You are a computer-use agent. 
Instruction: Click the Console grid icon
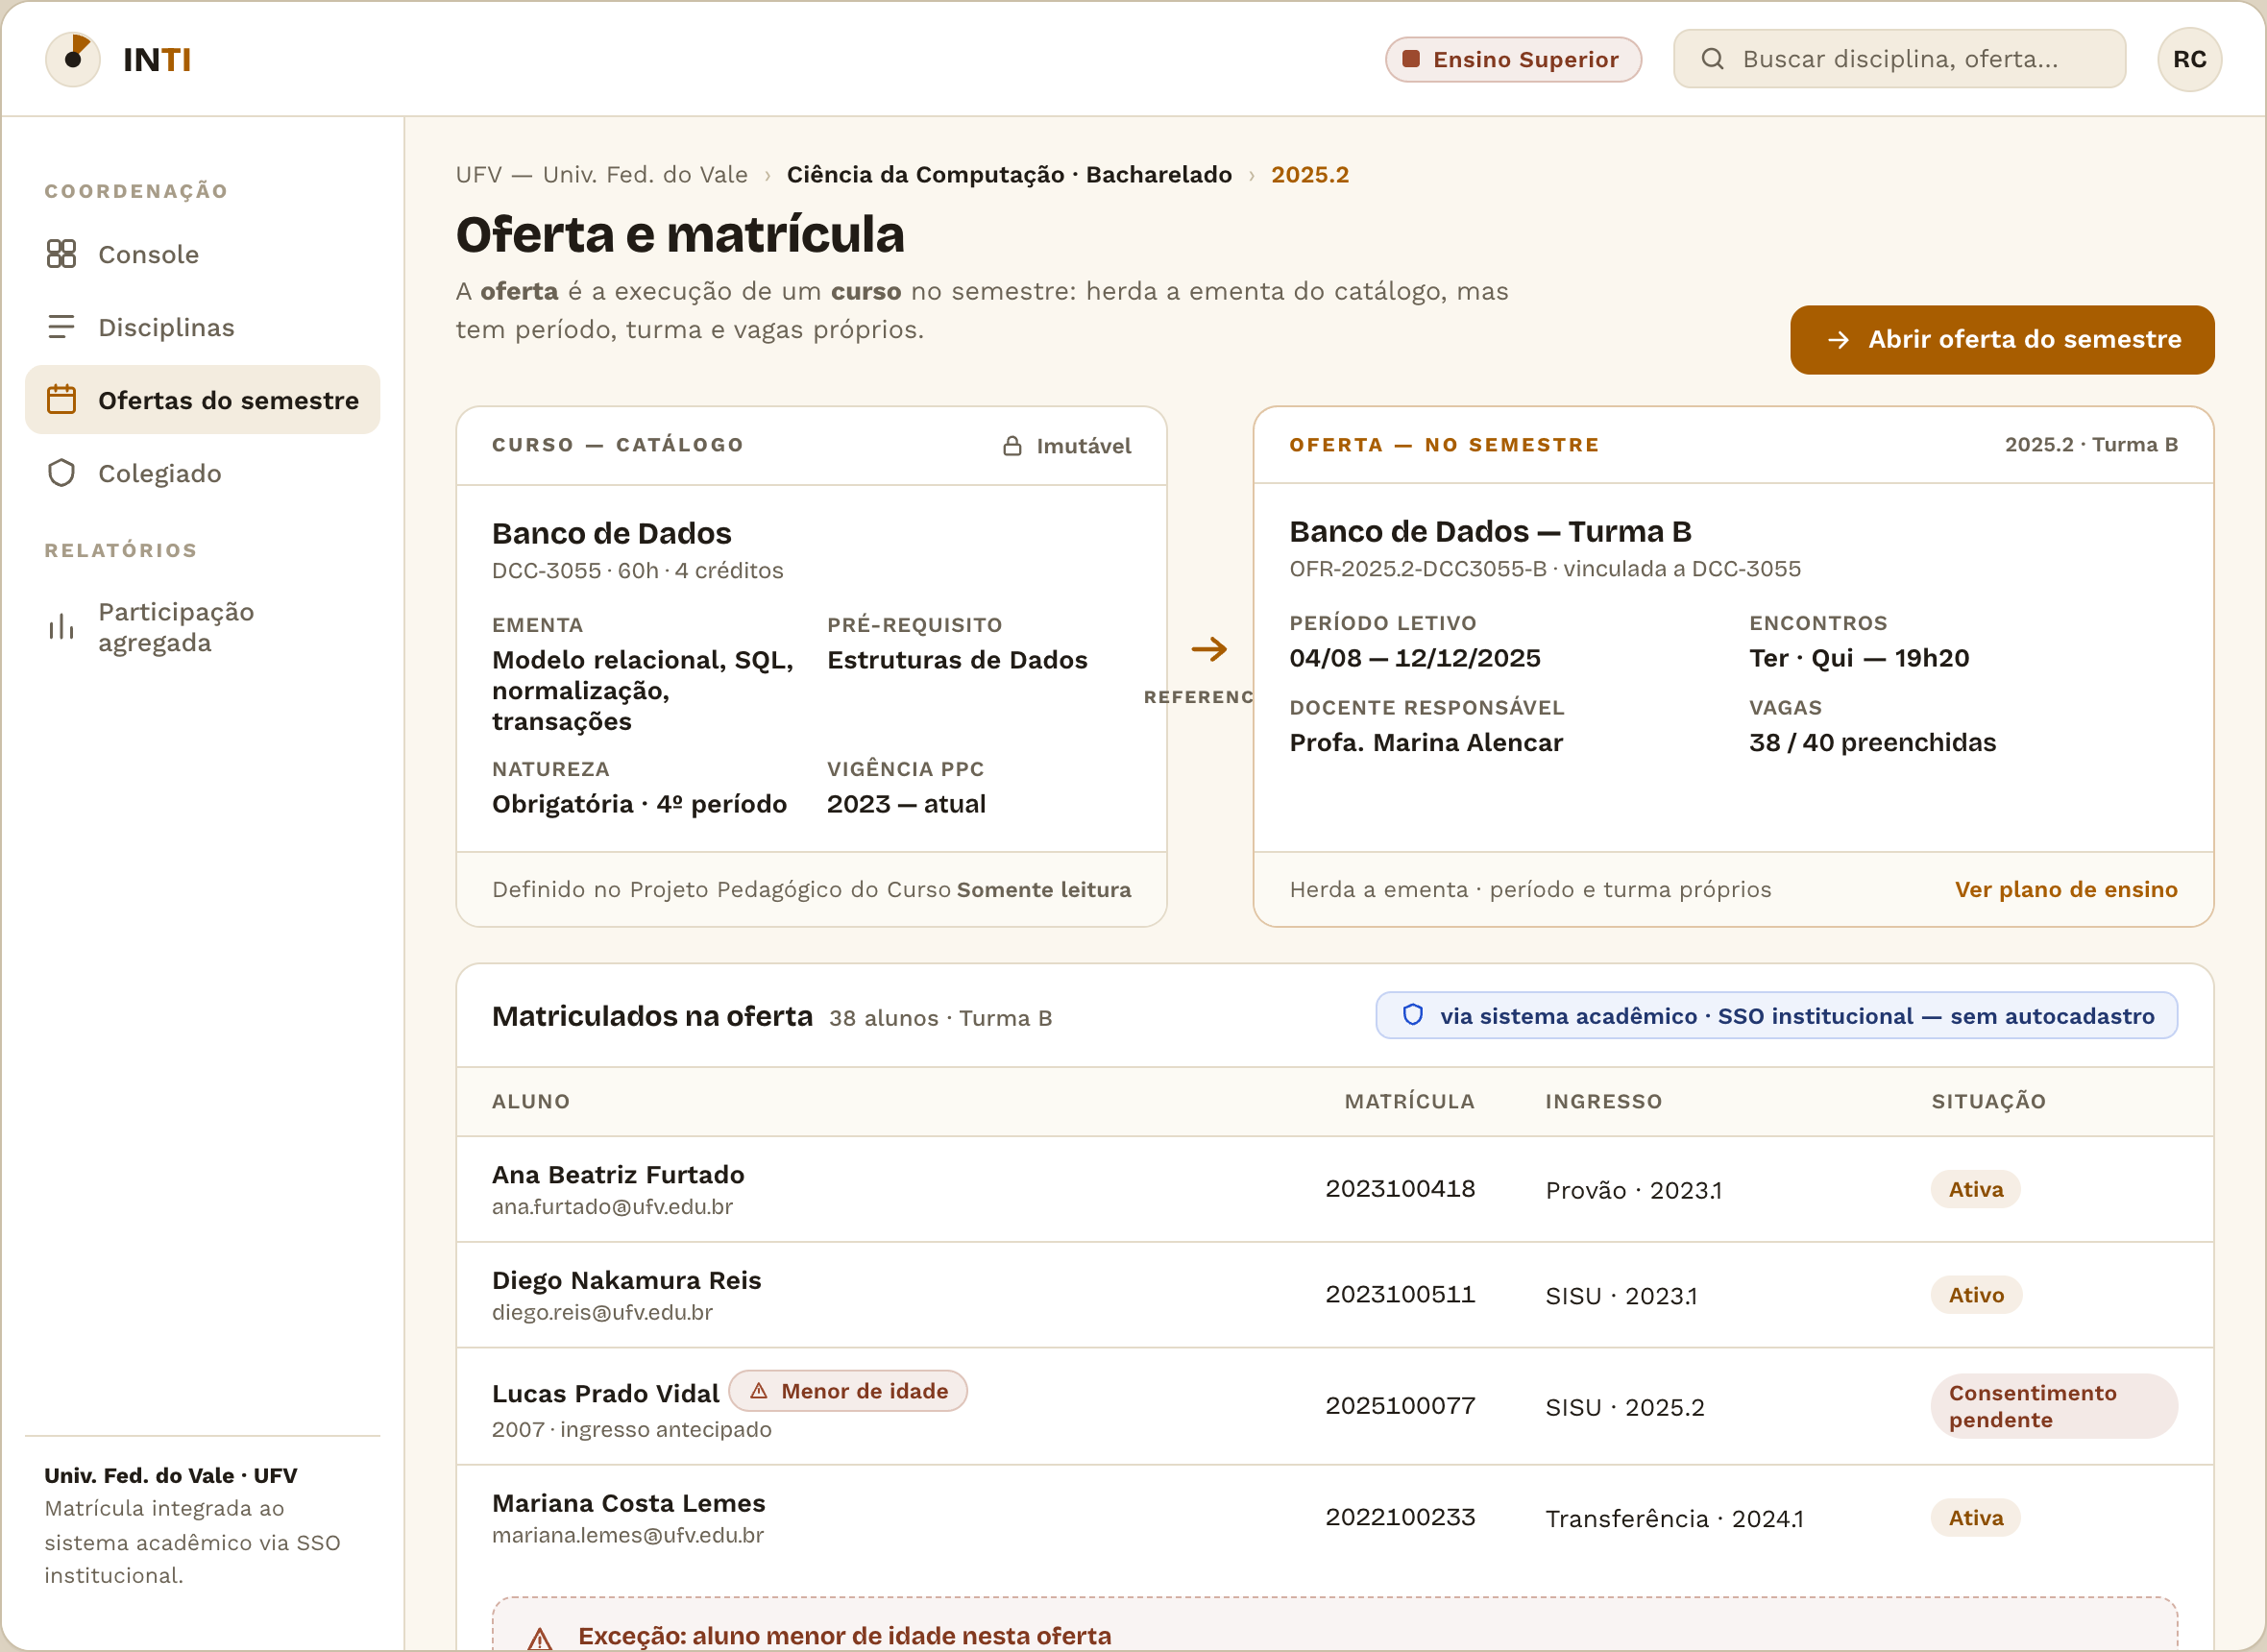pos(61,254)
